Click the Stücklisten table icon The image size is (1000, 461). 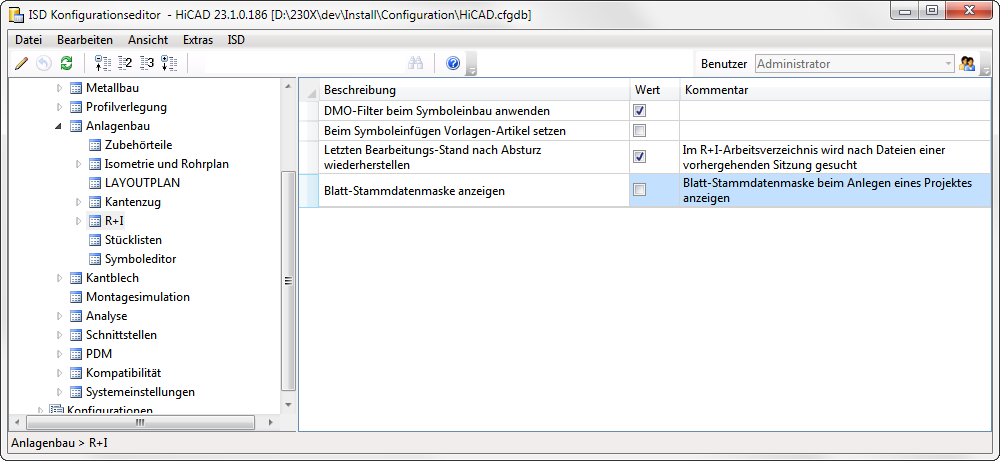click(95, 240)
